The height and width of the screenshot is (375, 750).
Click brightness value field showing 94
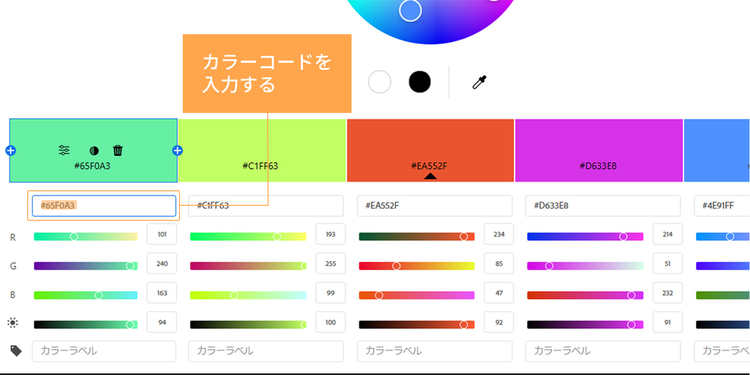pos(162,322)
